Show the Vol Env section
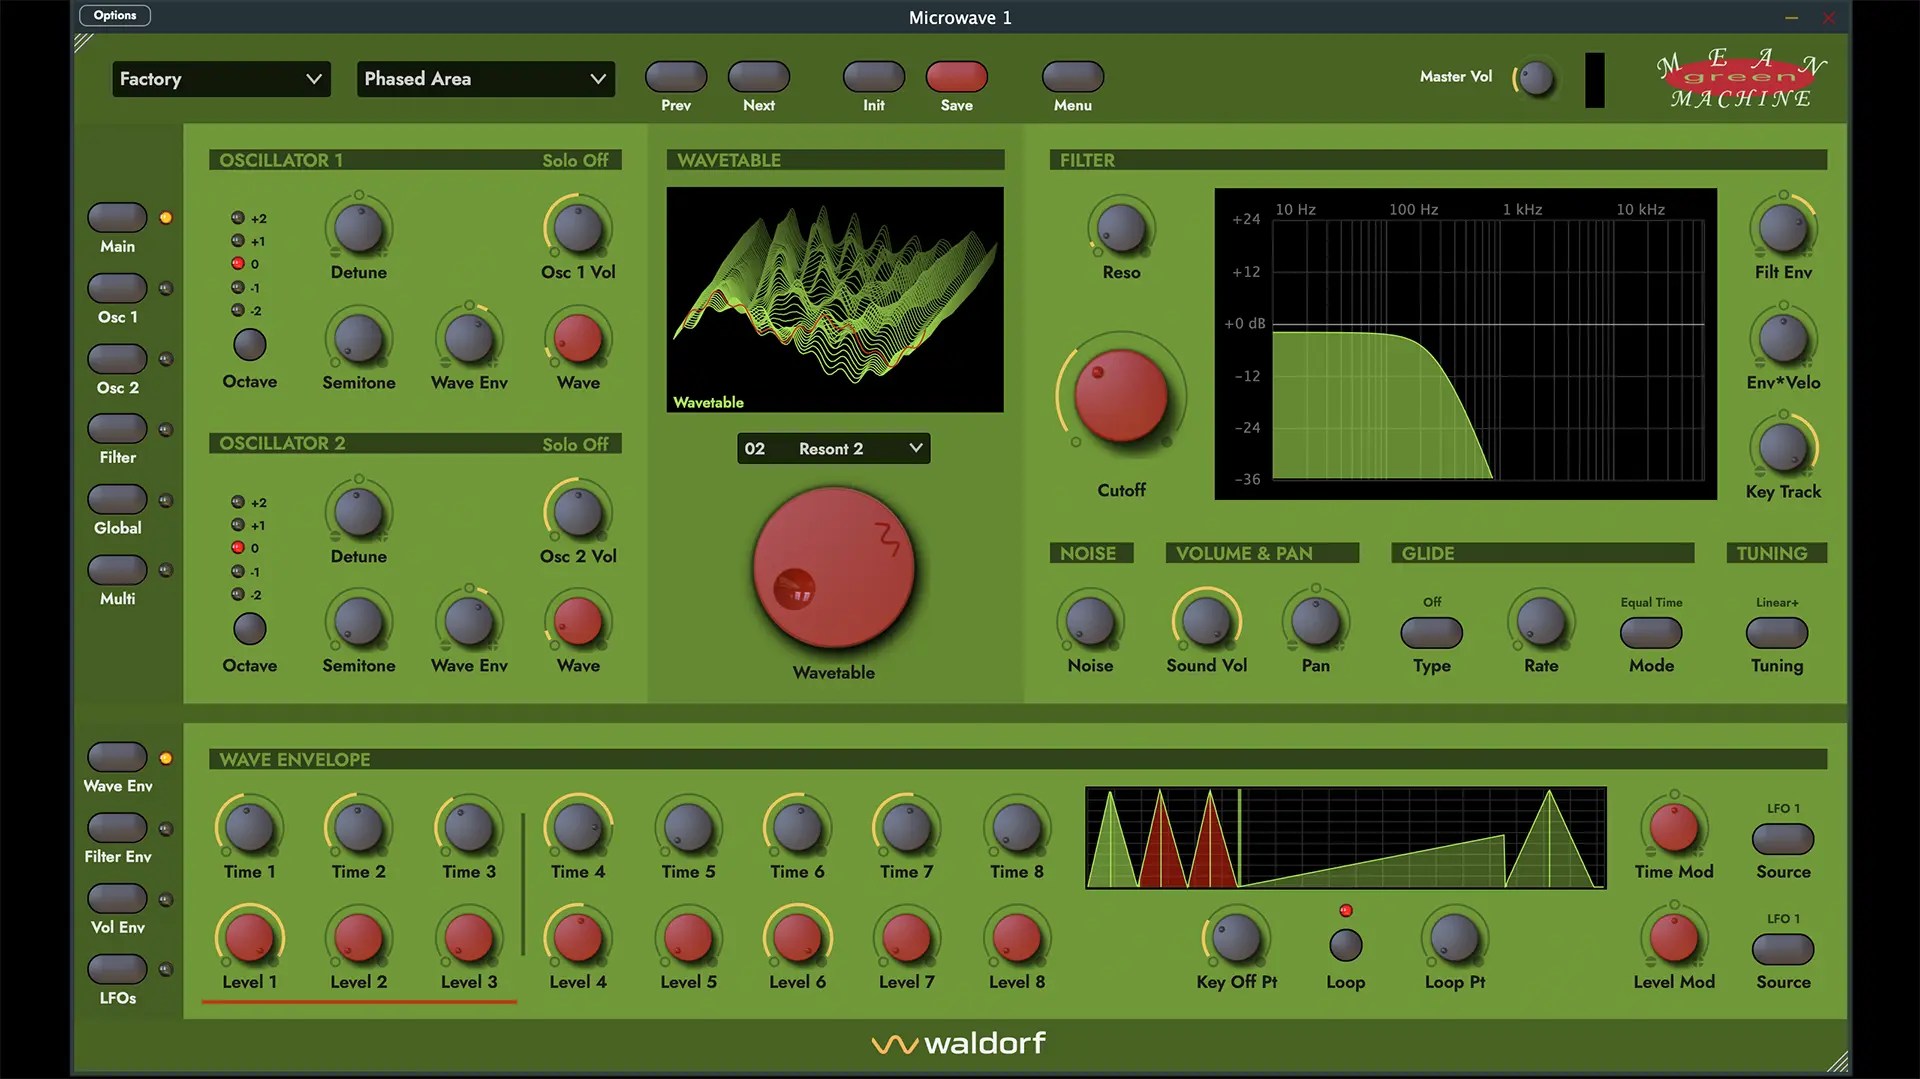1920x1079 pixels. click(x=117, y=898)
